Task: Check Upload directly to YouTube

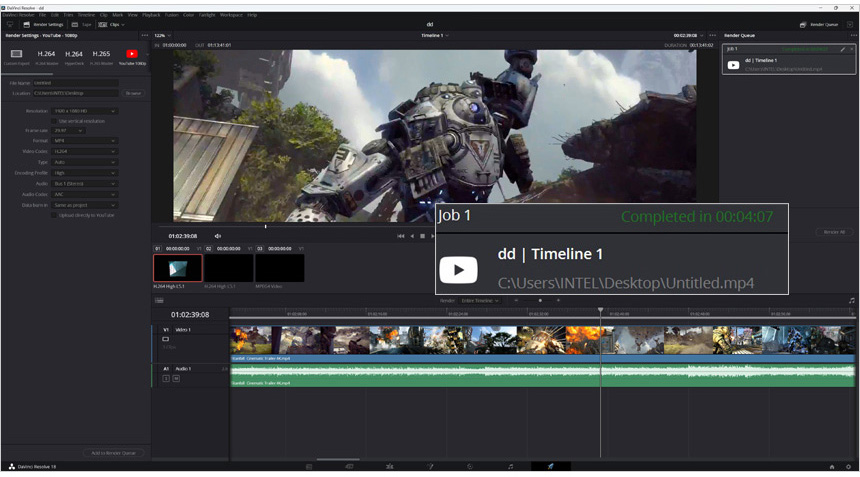Action: point(55,215)
